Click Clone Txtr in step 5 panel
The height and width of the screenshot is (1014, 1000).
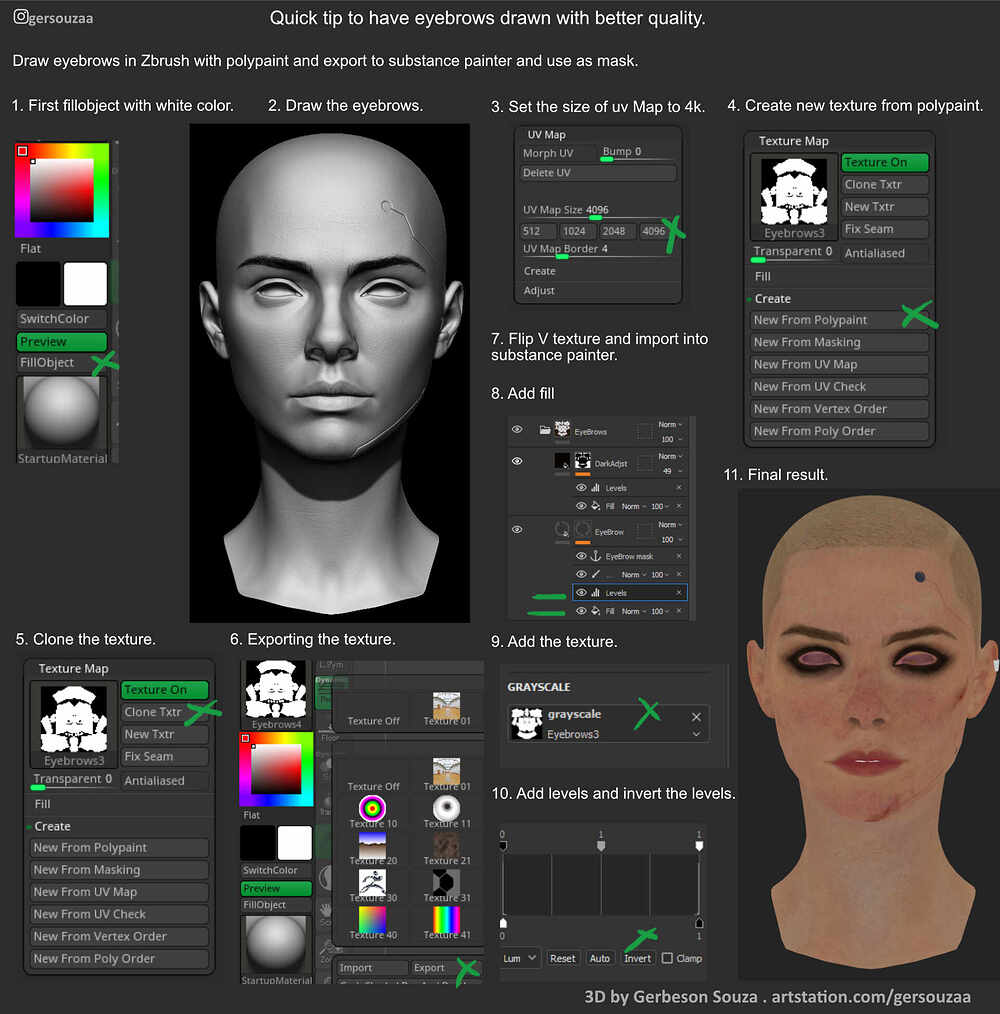(x=165, y=712)
